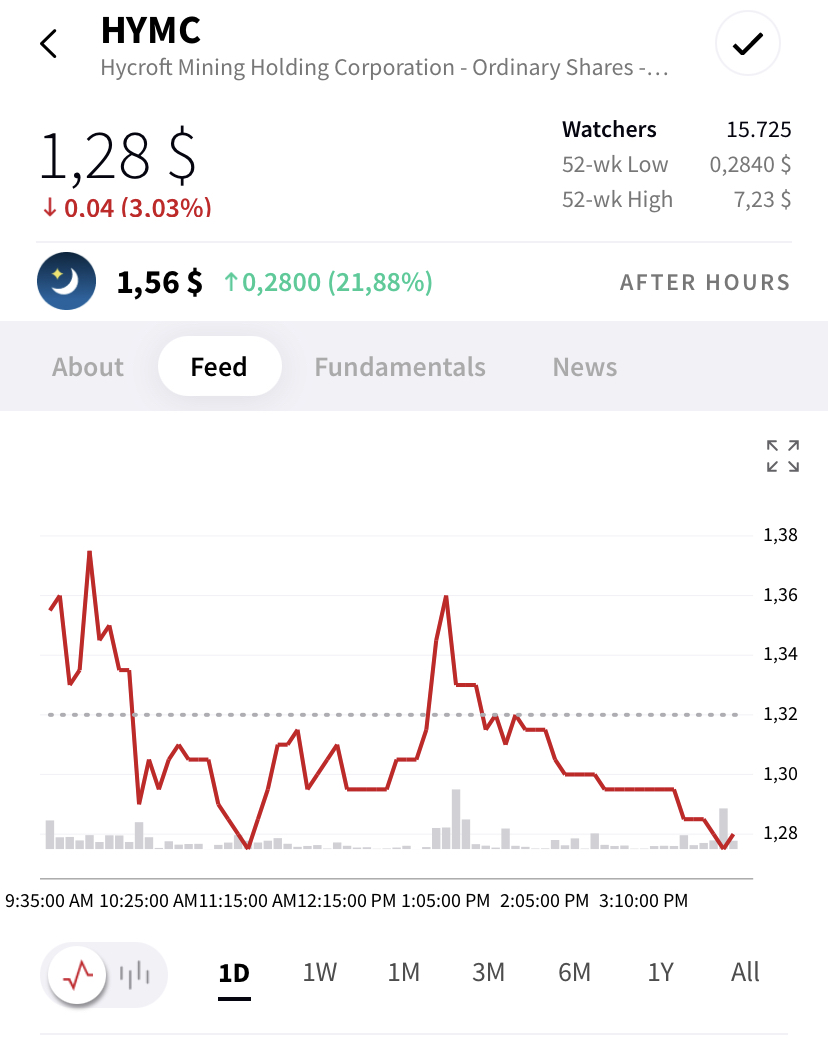828x1056 pixels.
Task: Tap the 15.725 watchers count
Action: 759,129
